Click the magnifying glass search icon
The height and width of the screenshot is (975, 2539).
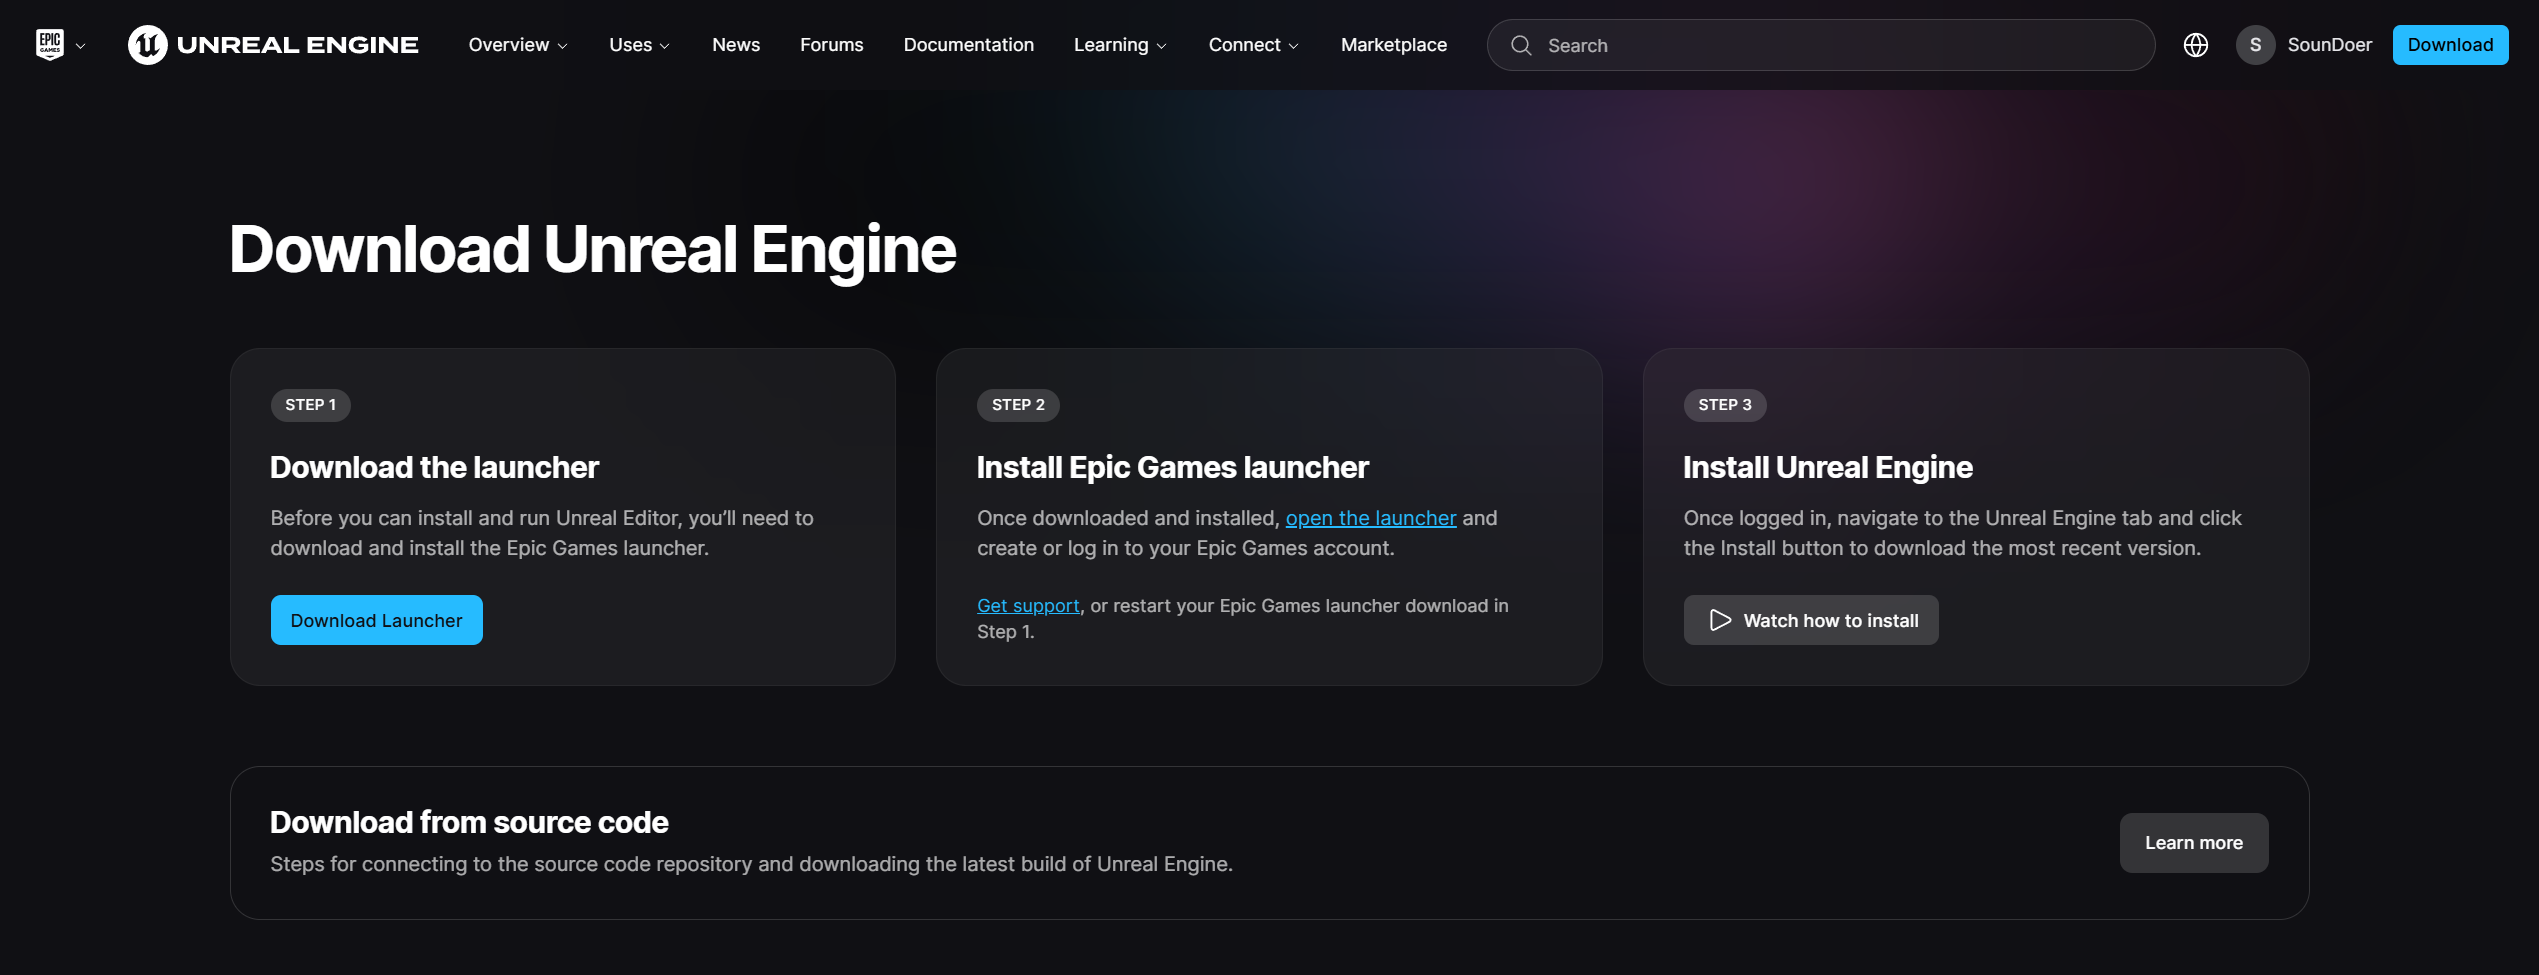coord(1520,45)
